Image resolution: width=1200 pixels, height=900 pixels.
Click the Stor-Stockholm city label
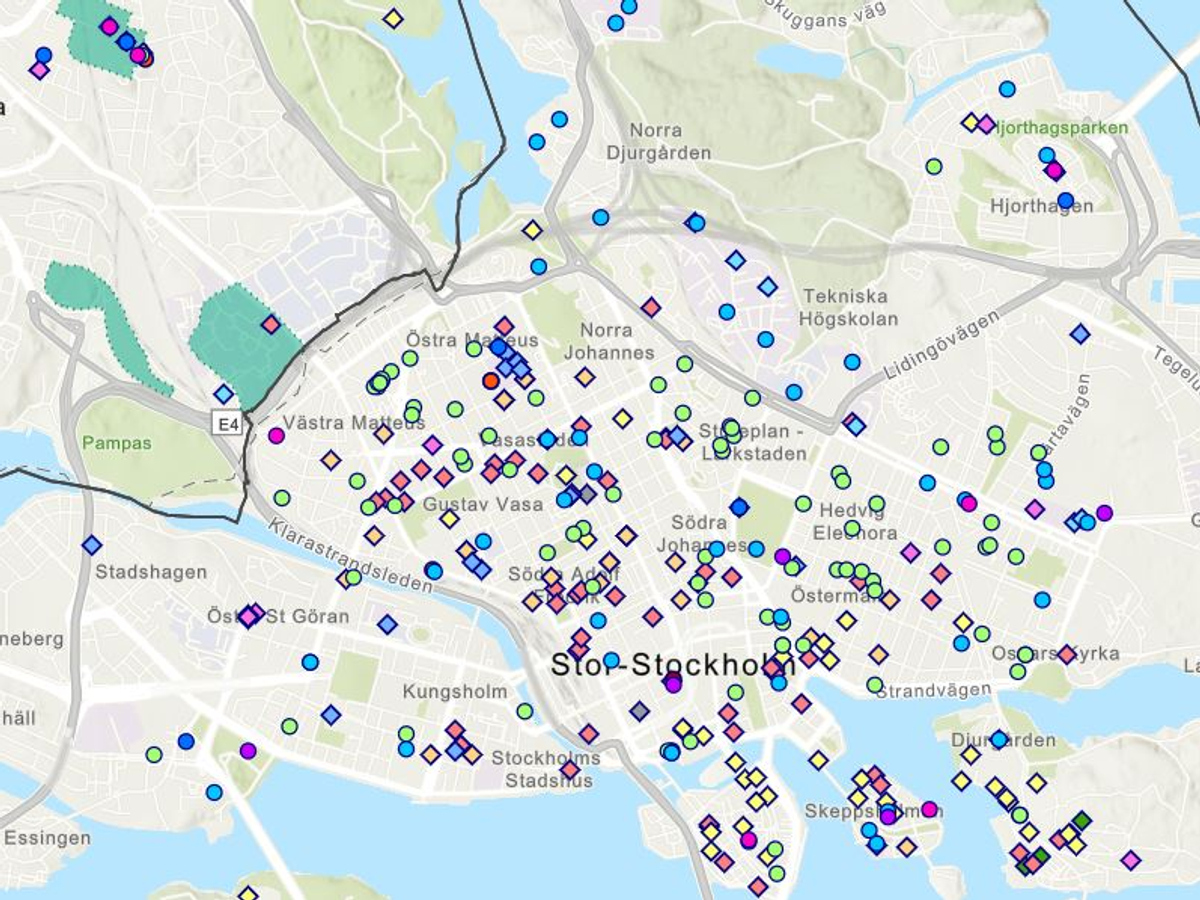[x=673, y=665]
